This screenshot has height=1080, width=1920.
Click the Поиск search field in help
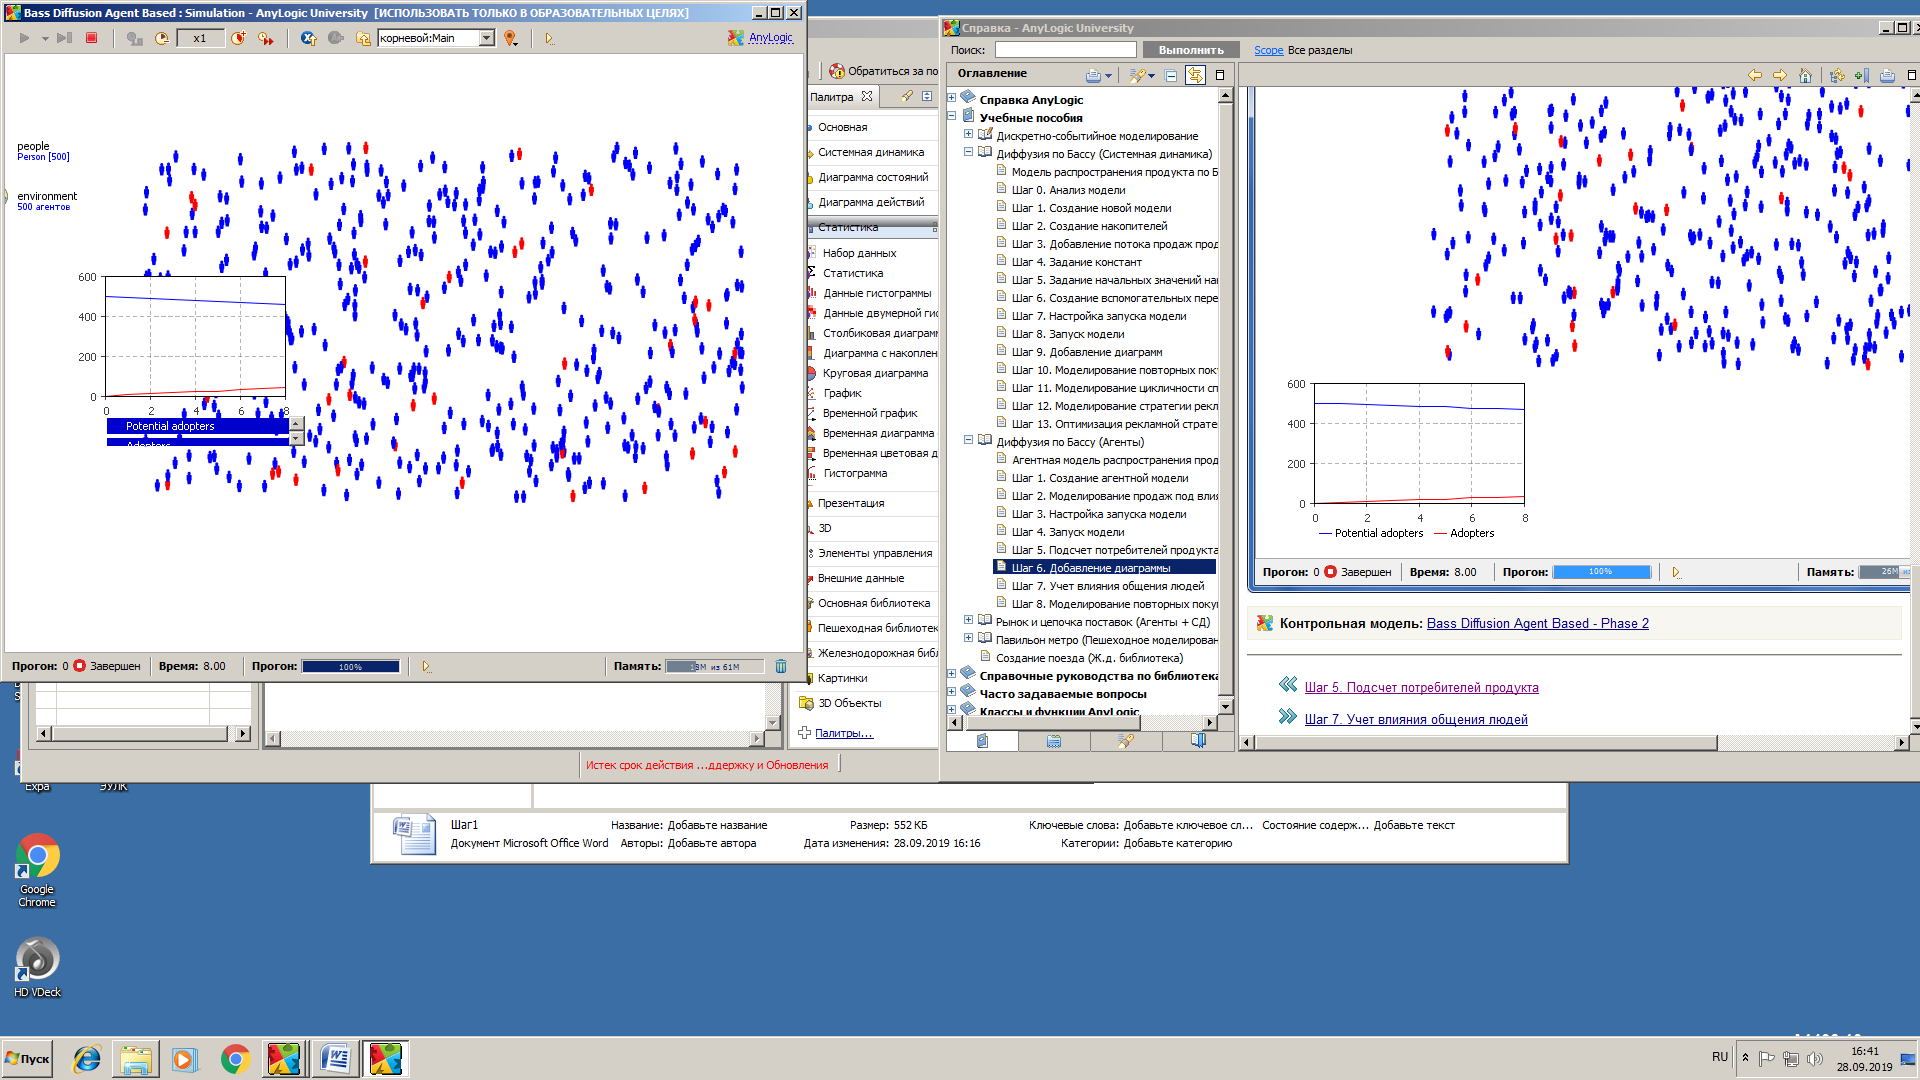tap(1065, 50)
